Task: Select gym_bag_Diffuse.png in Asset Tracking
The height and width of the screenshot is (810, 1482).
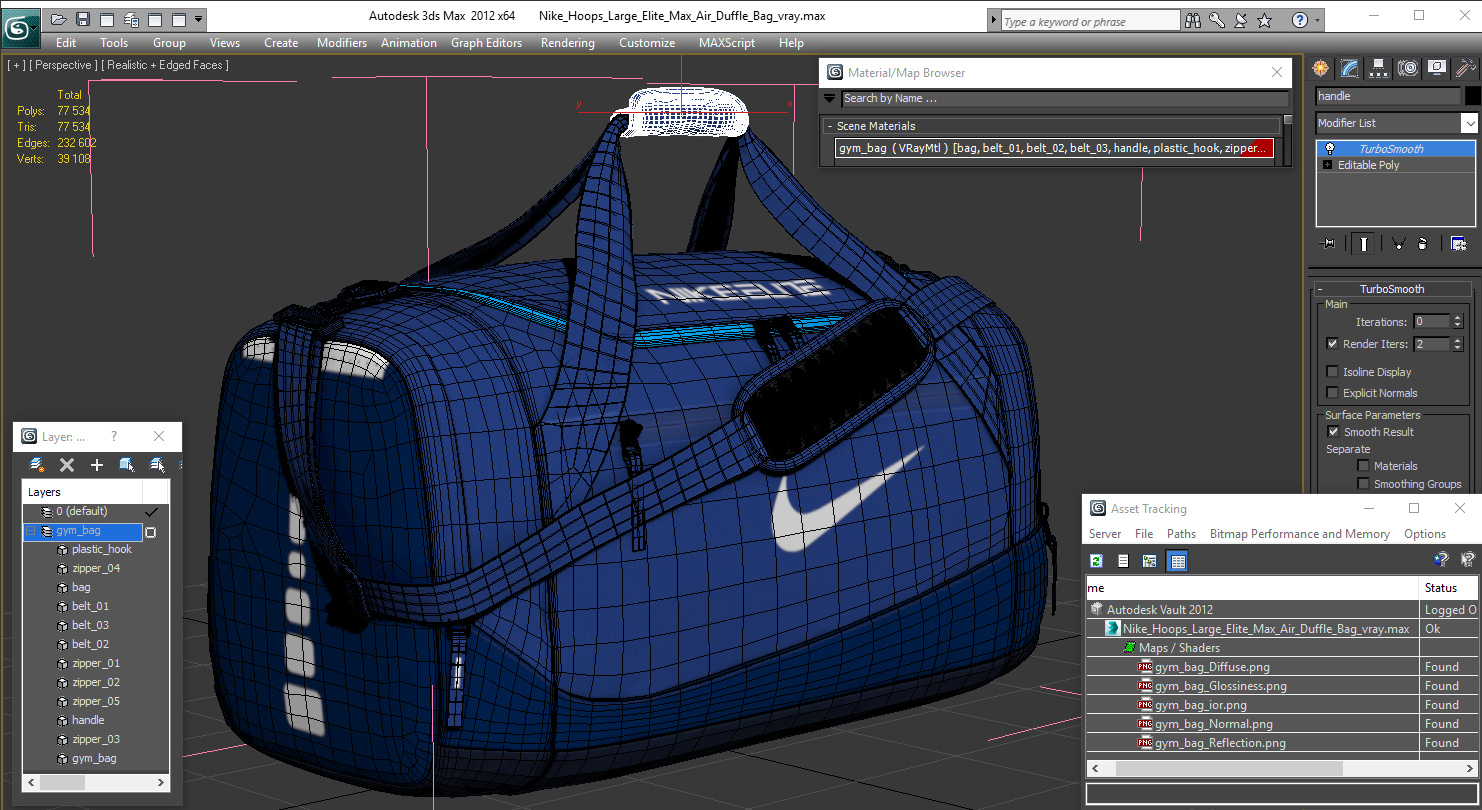Action: point(1212,667)
